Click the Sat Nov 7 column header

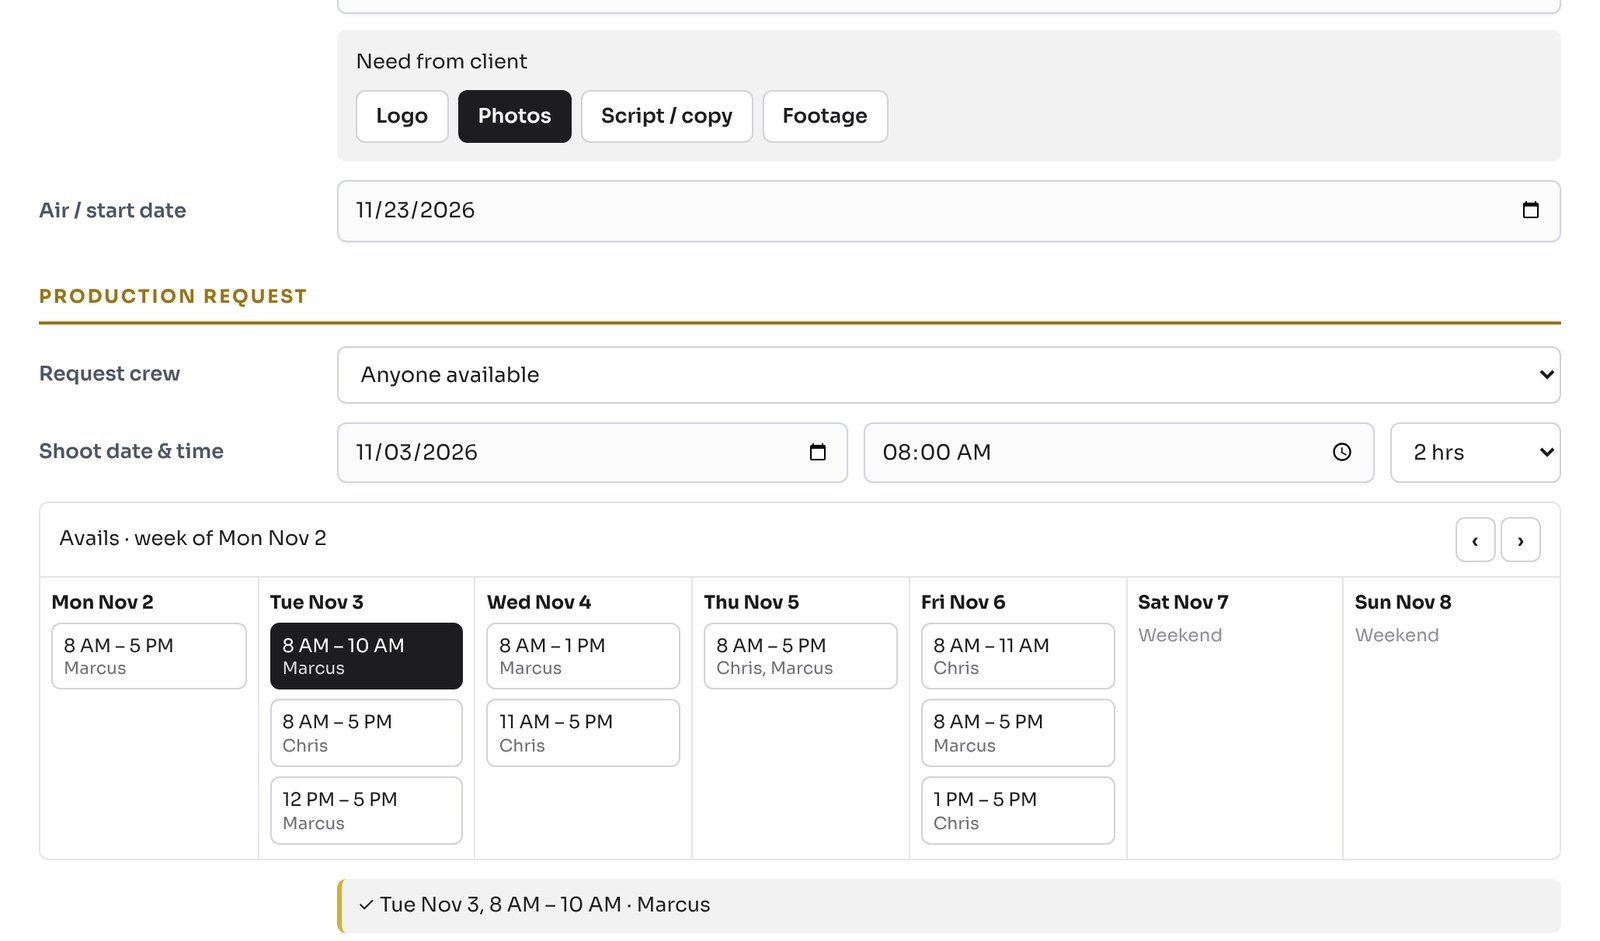coord(1183,602)
